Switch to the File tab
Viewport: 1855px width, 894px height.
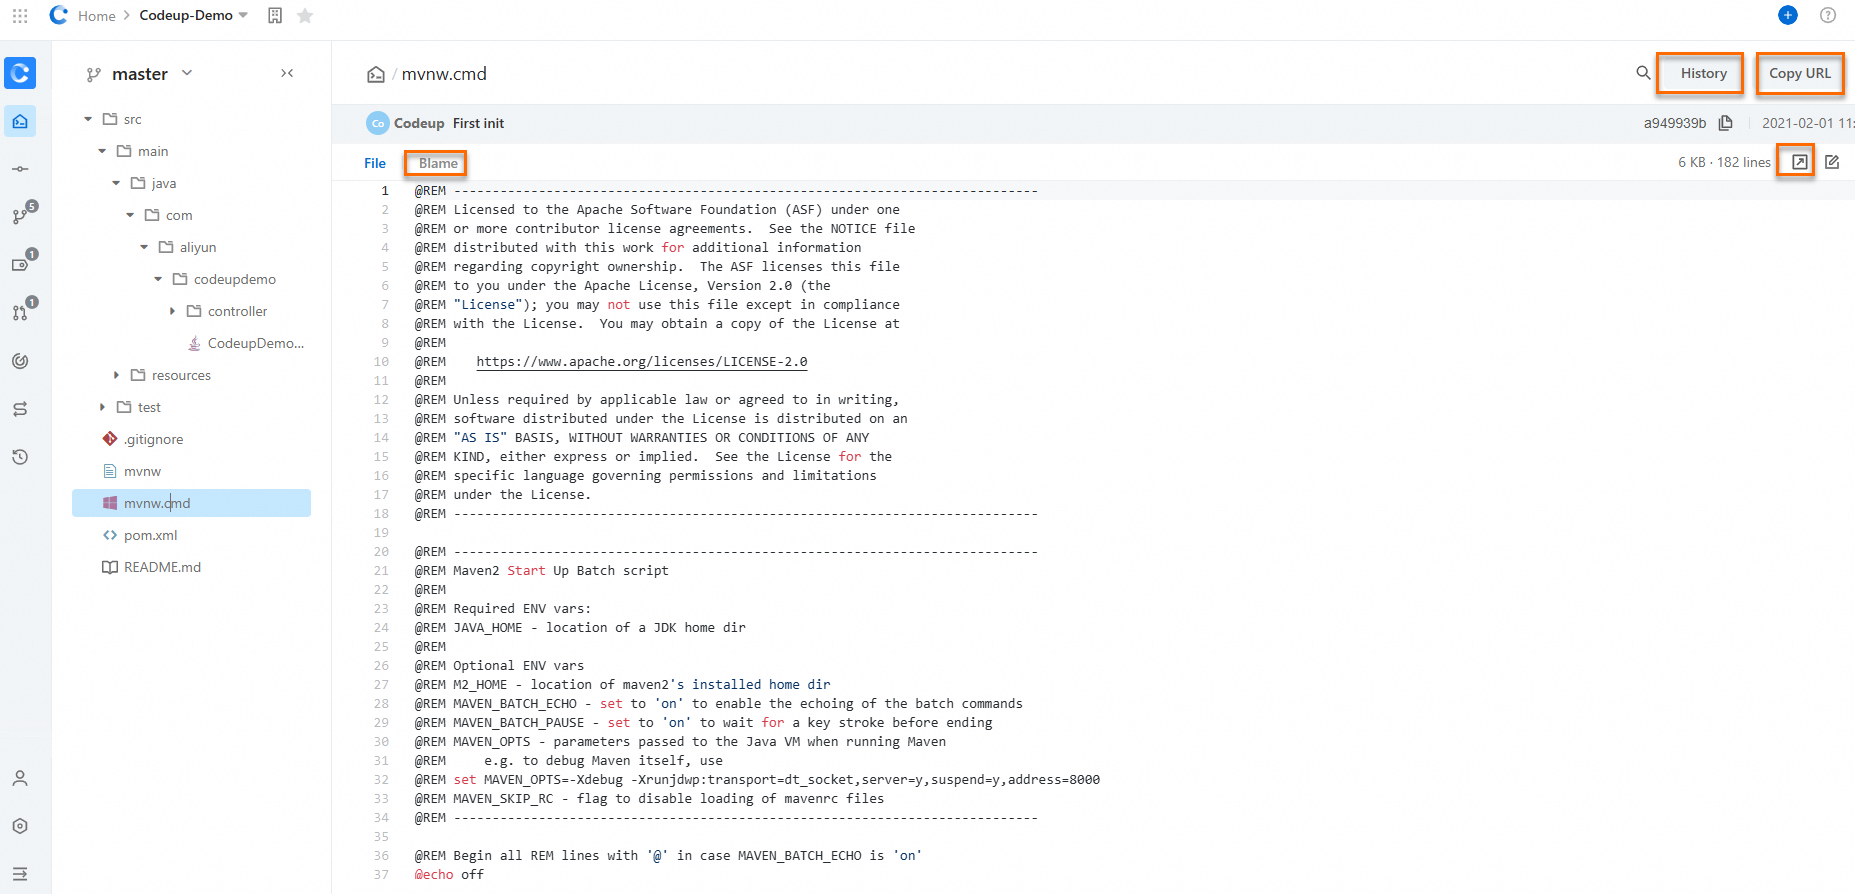click(375, 163)
